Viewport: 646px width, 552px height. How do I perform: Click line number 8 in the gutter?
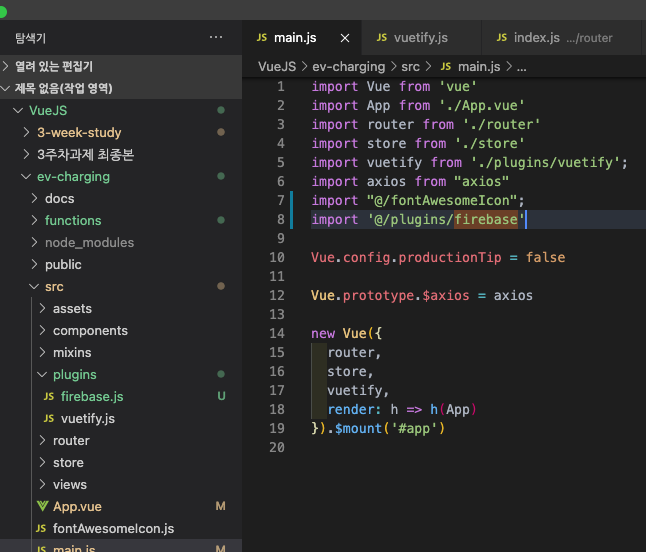(281, 220)
